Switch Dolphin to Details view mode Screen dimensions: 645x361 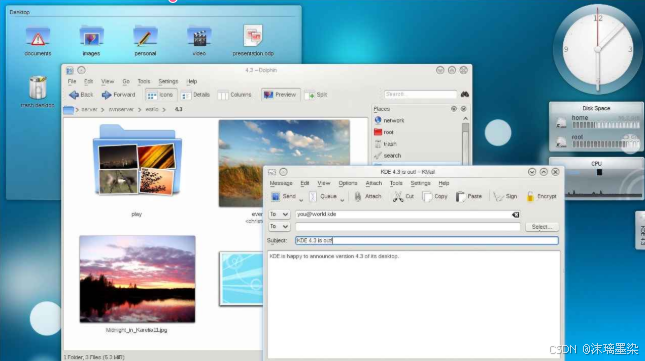point(196,95)
